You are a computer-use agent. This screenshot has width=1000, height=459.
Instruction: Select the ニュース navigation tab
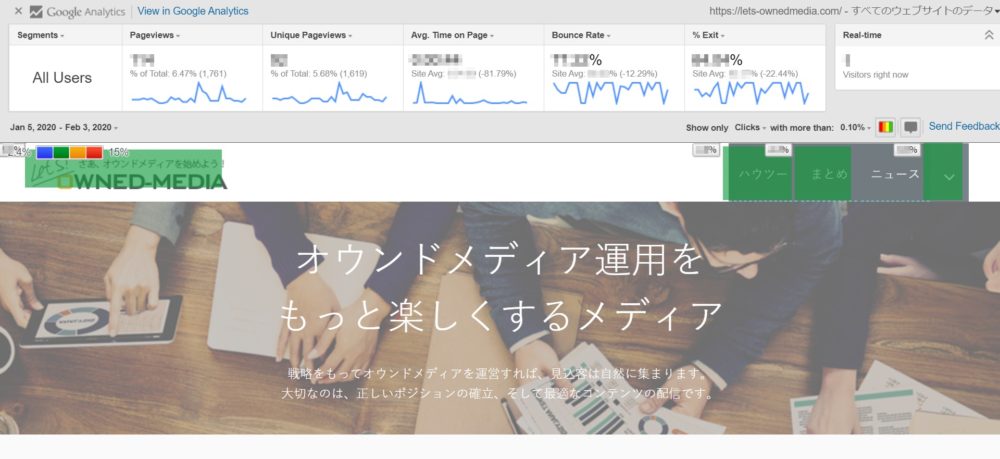pyautogui.click(x=895, y=174)
